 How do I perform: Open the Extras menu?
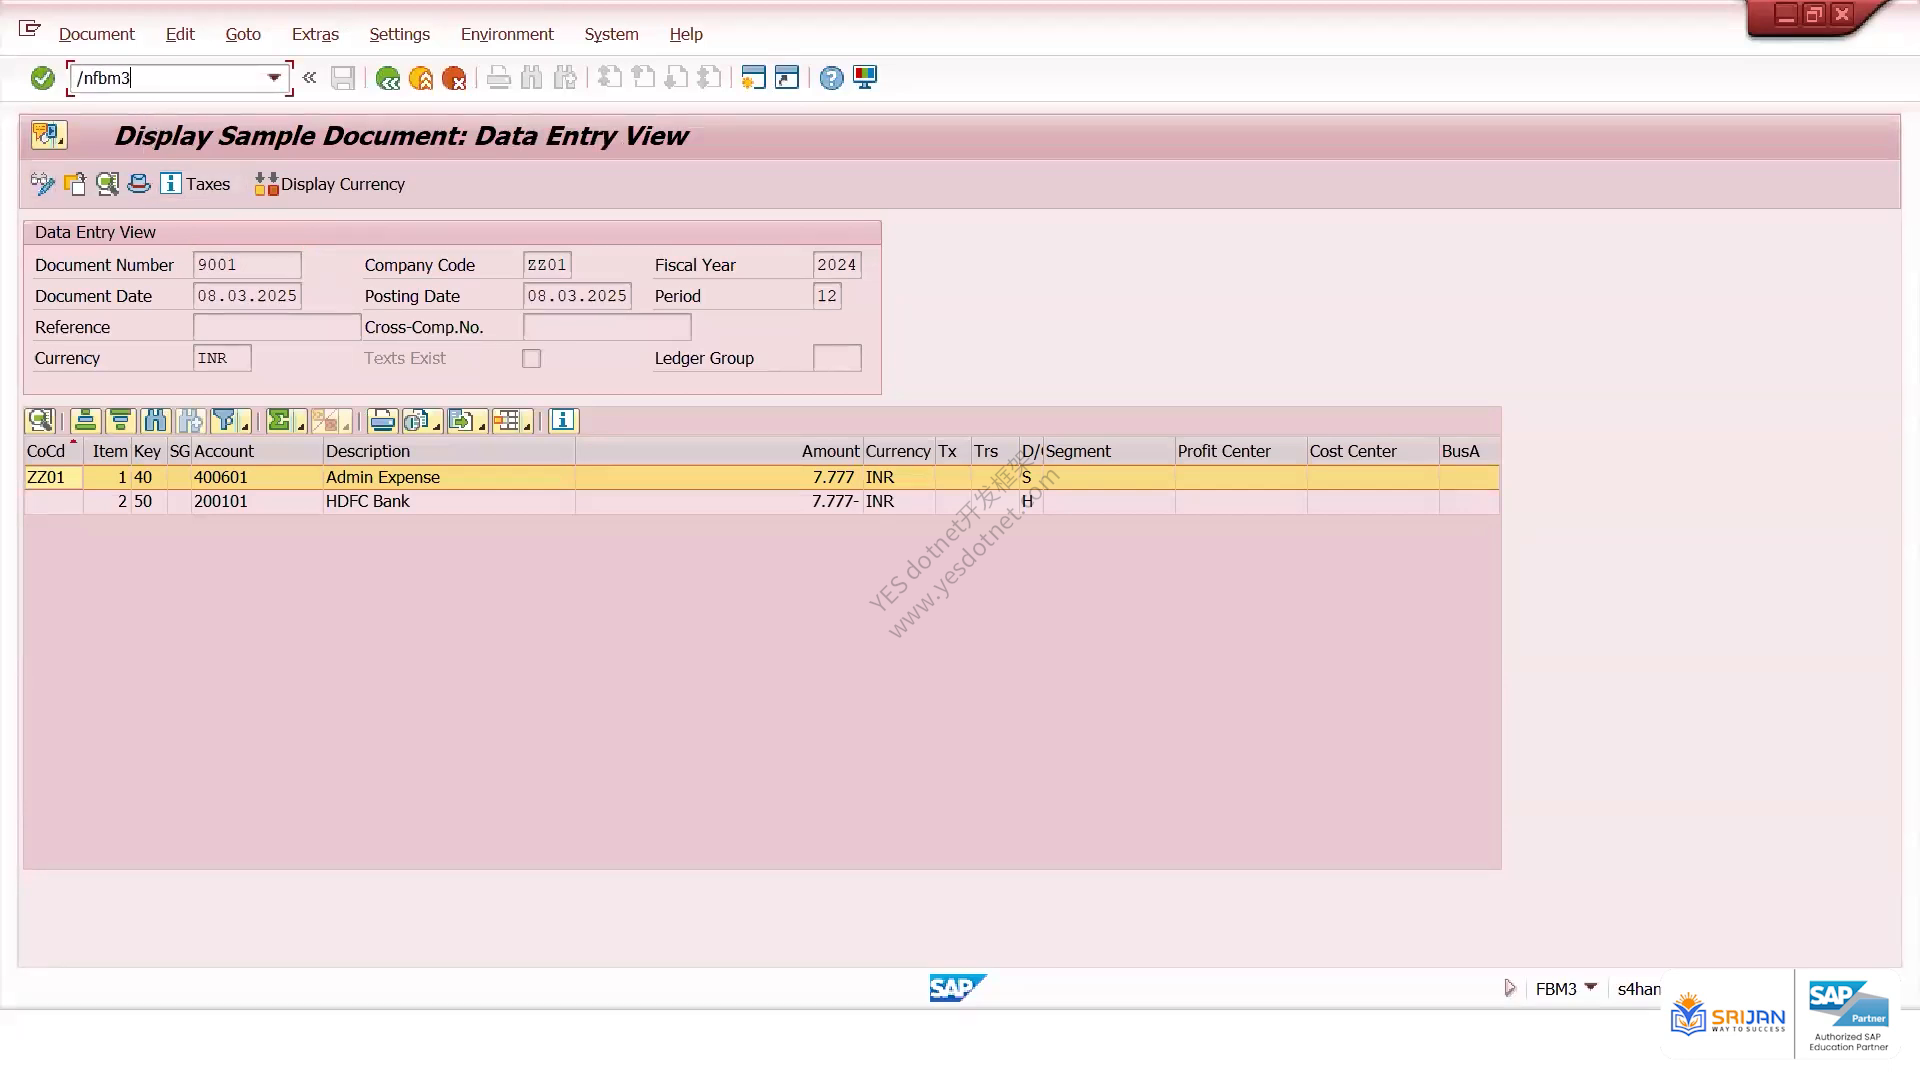[315, 34]
